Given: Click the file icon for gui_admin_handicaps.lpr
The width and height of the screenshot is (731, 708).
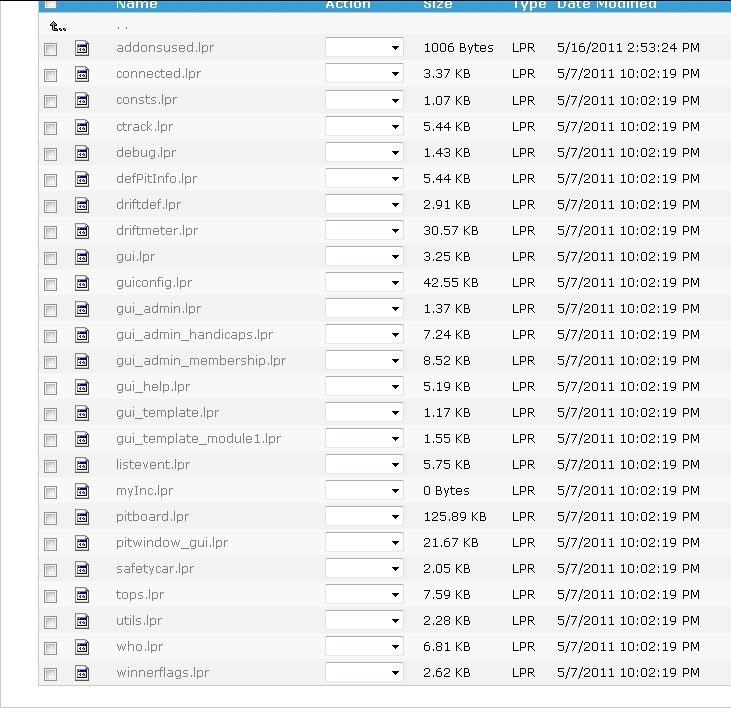Looking at the screenshot, I should coord(82,335).
